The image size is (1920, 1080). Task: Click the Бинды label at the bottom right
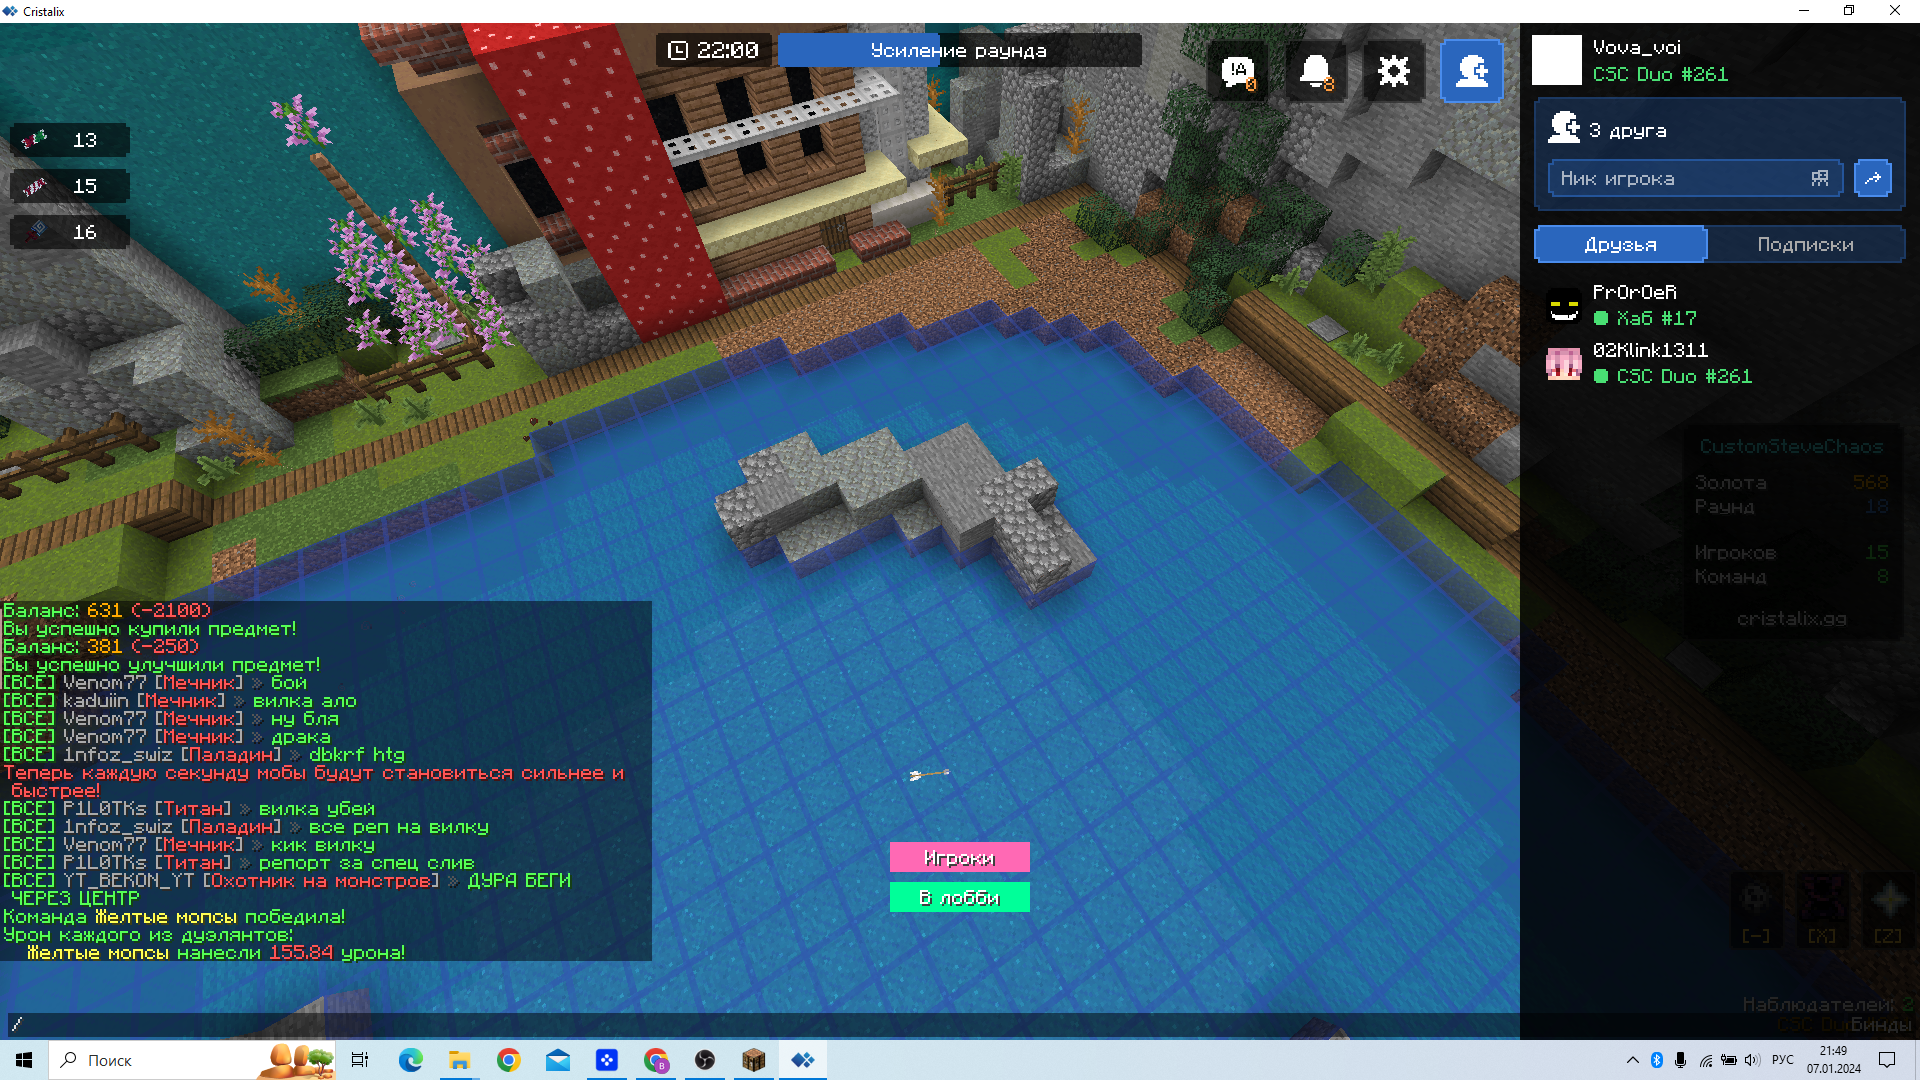point(1881,1025)
